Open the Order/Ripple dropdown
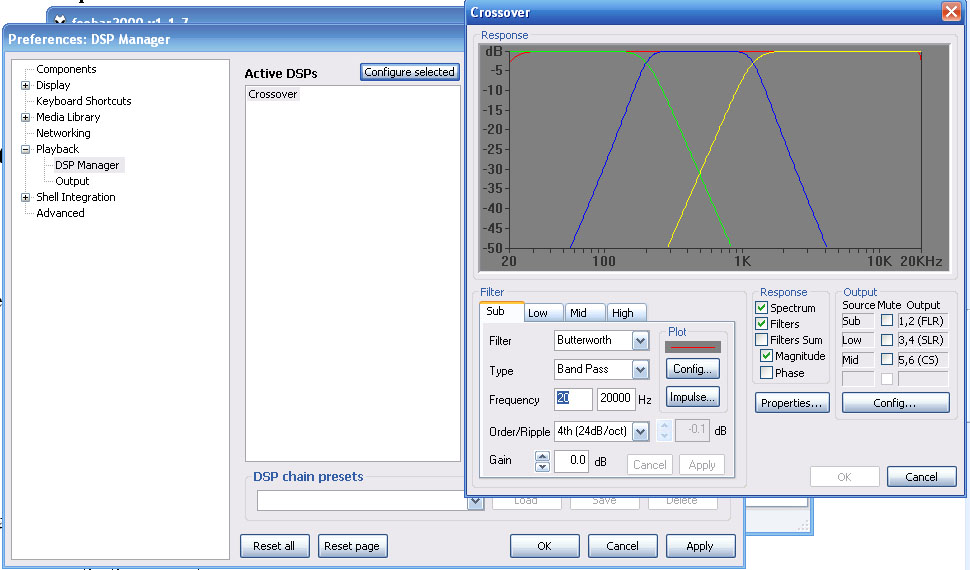The width and height of the screenshot is (970, 570). (x=640, y=431)
